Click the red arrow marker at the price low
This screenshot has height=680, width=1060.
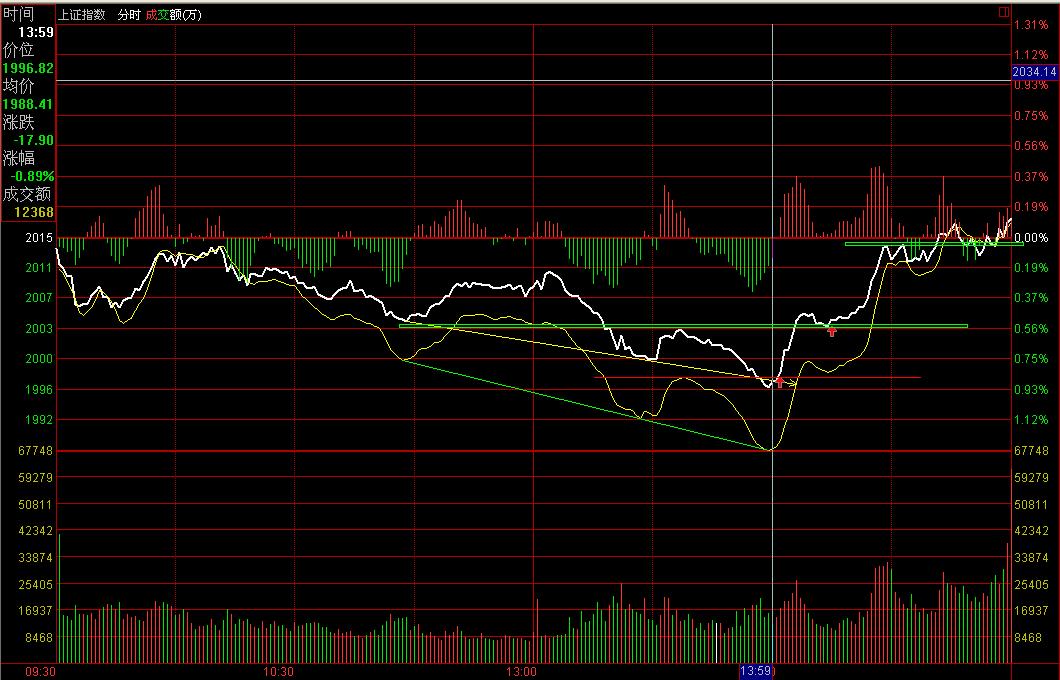(x=780, y=382)
